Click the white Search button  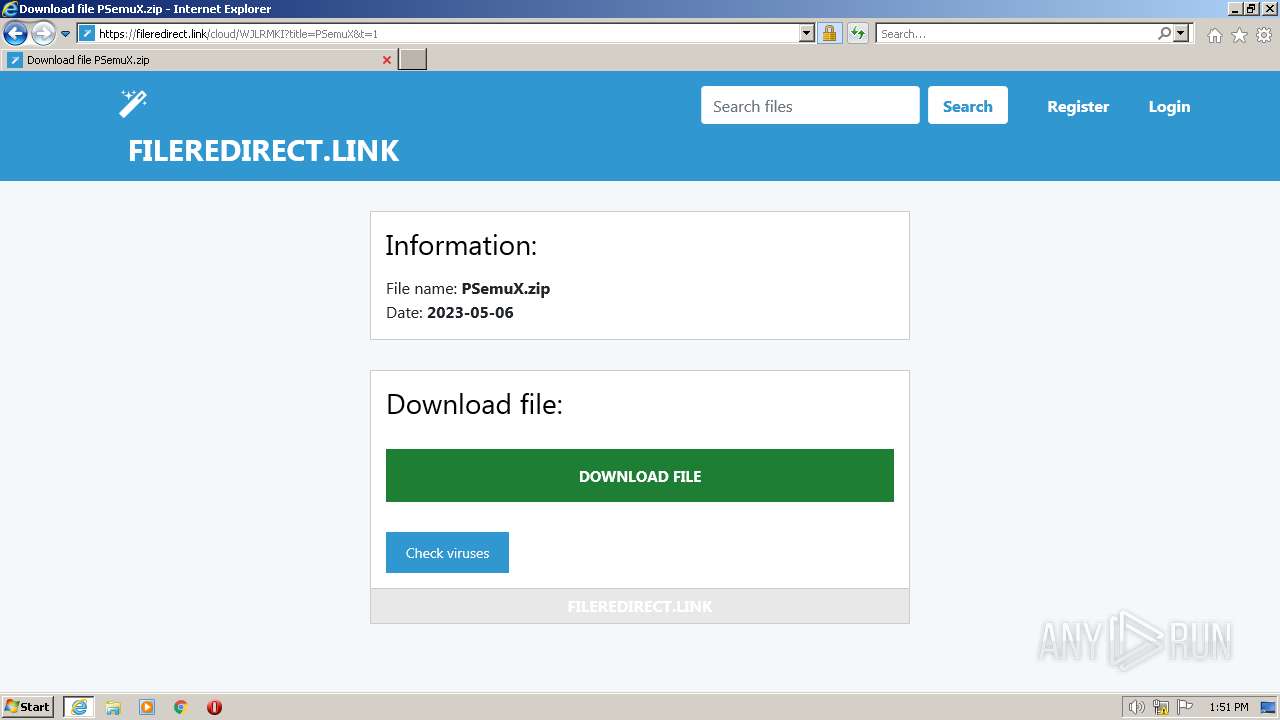coord(968,105)
